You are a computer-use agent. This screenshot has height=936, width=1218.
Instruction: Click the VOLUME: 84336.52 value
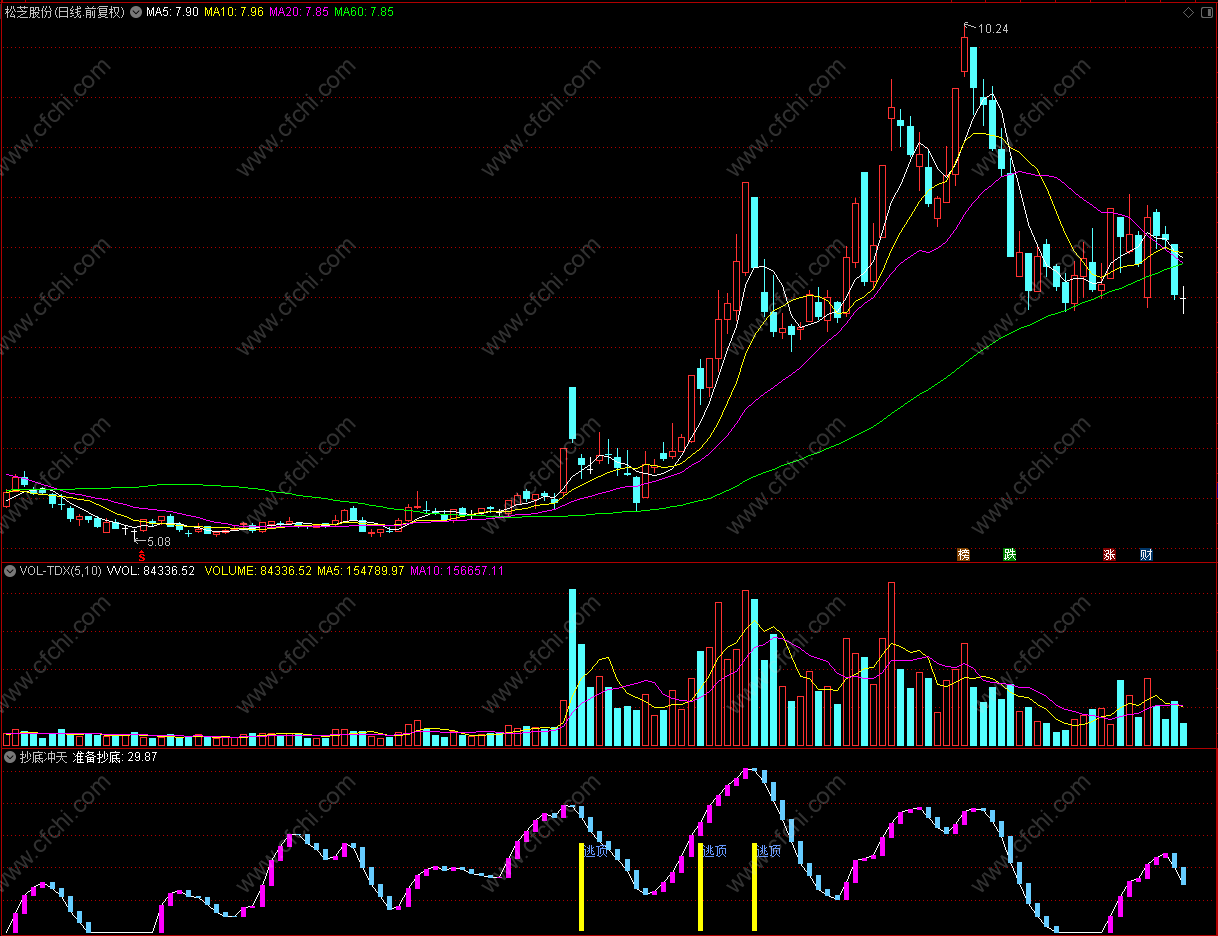257,571
